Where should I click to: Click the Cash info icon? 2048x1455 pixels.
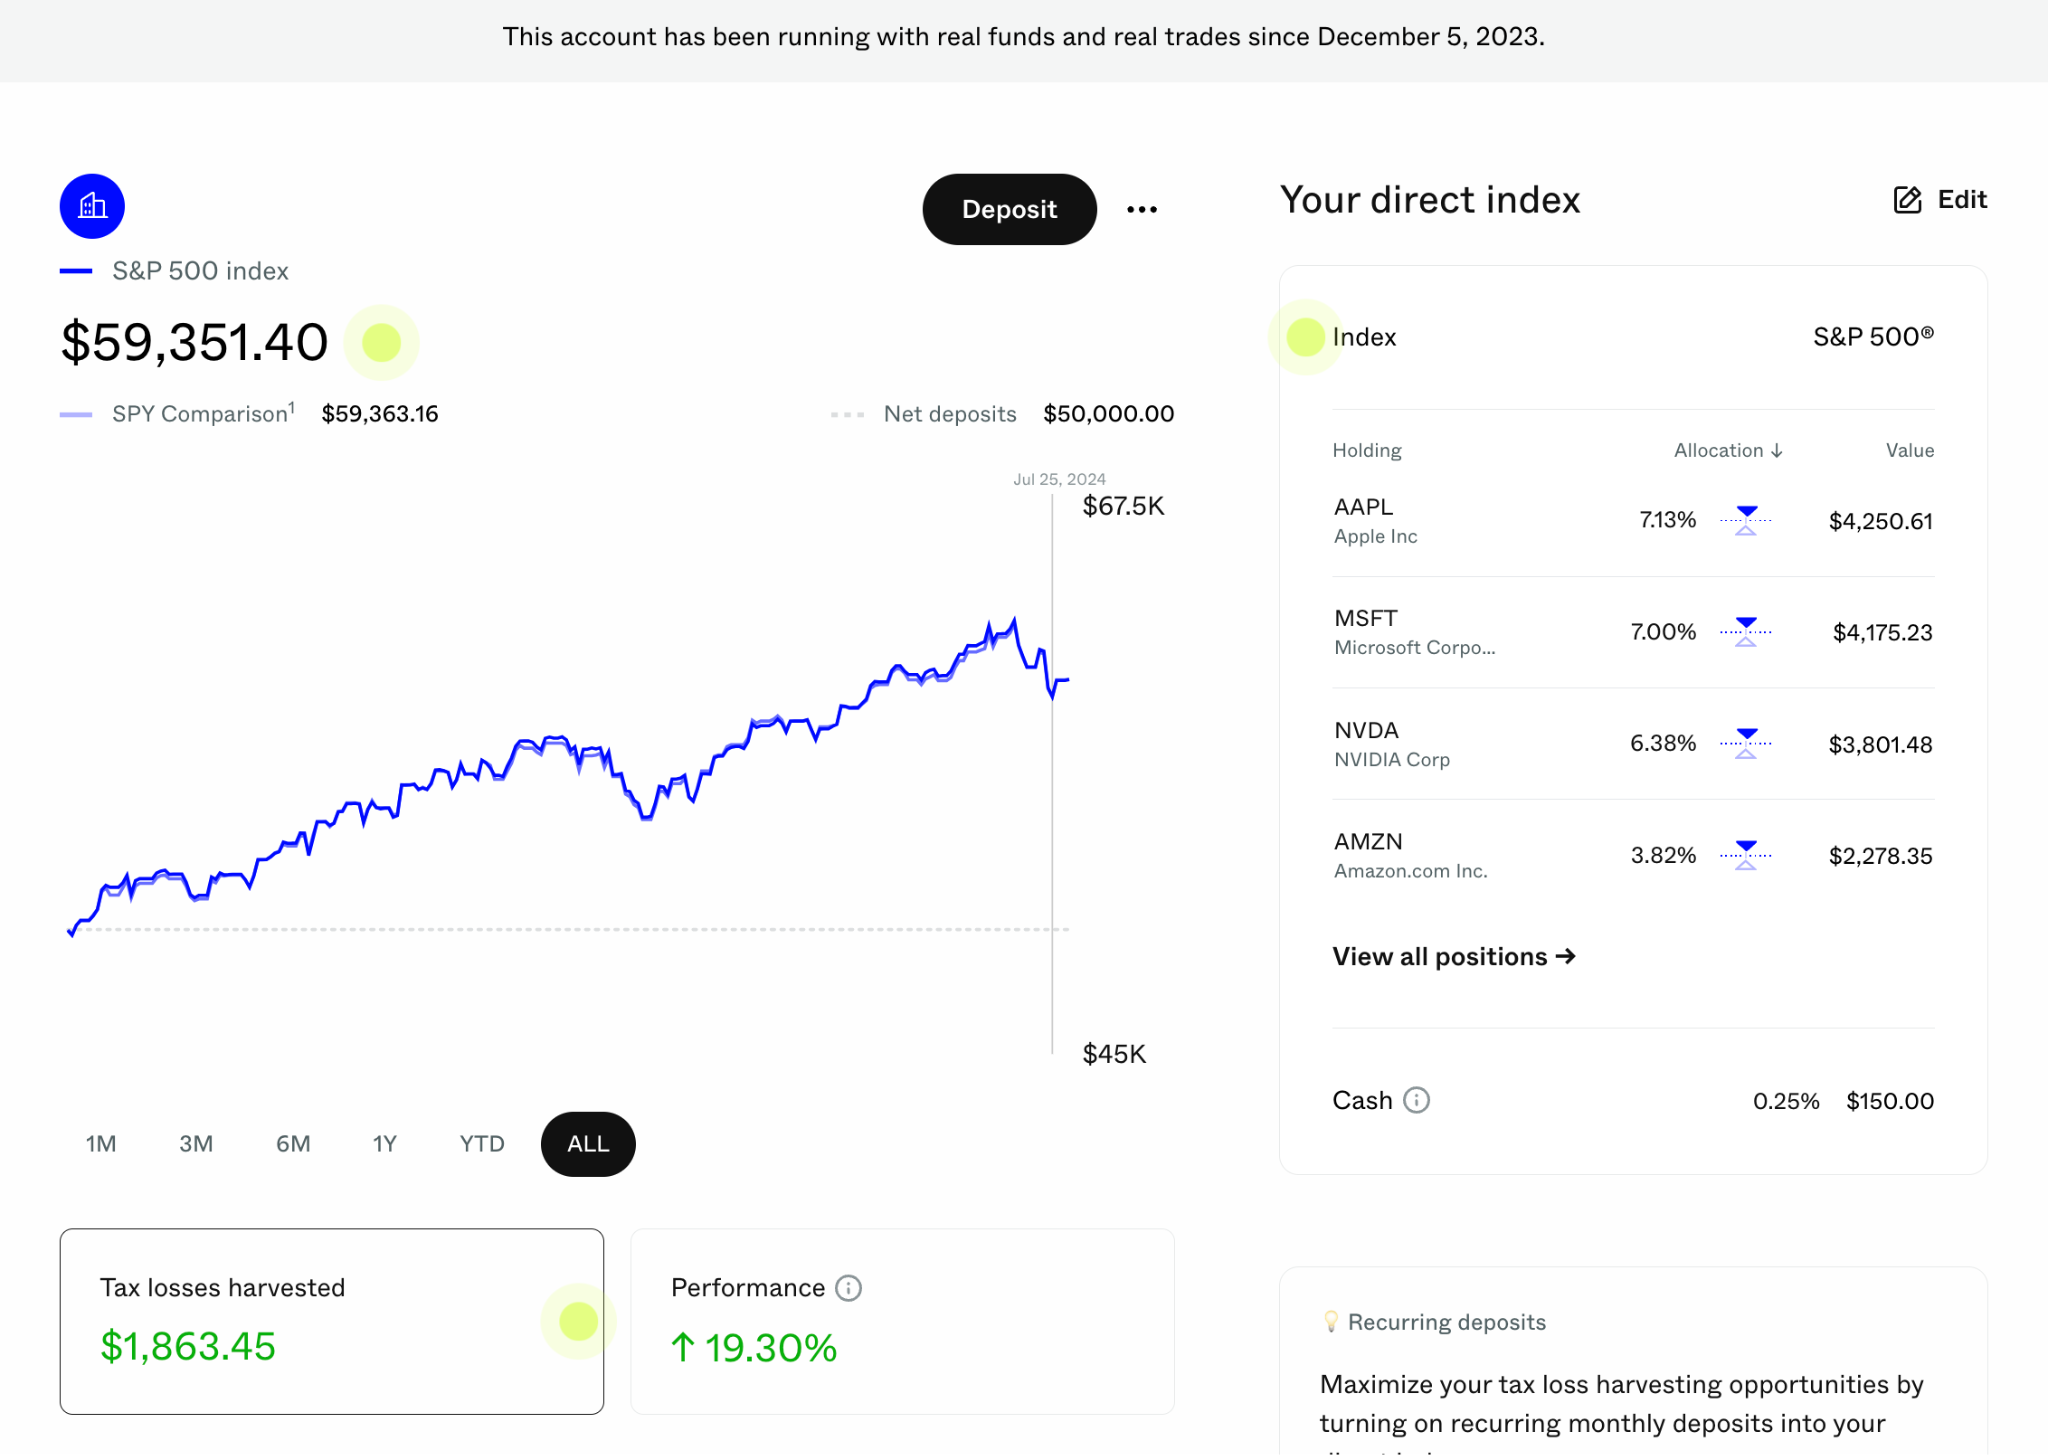[1416, 1100]
